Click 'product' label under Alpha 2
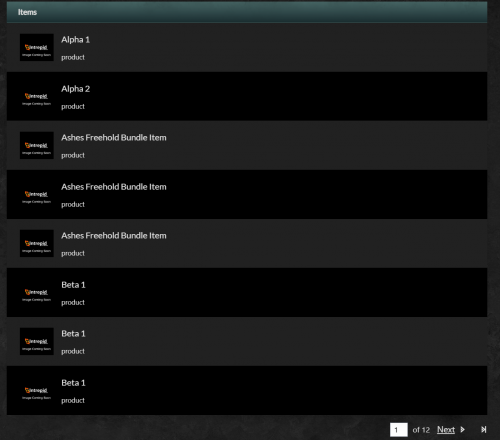 point(73,106)
